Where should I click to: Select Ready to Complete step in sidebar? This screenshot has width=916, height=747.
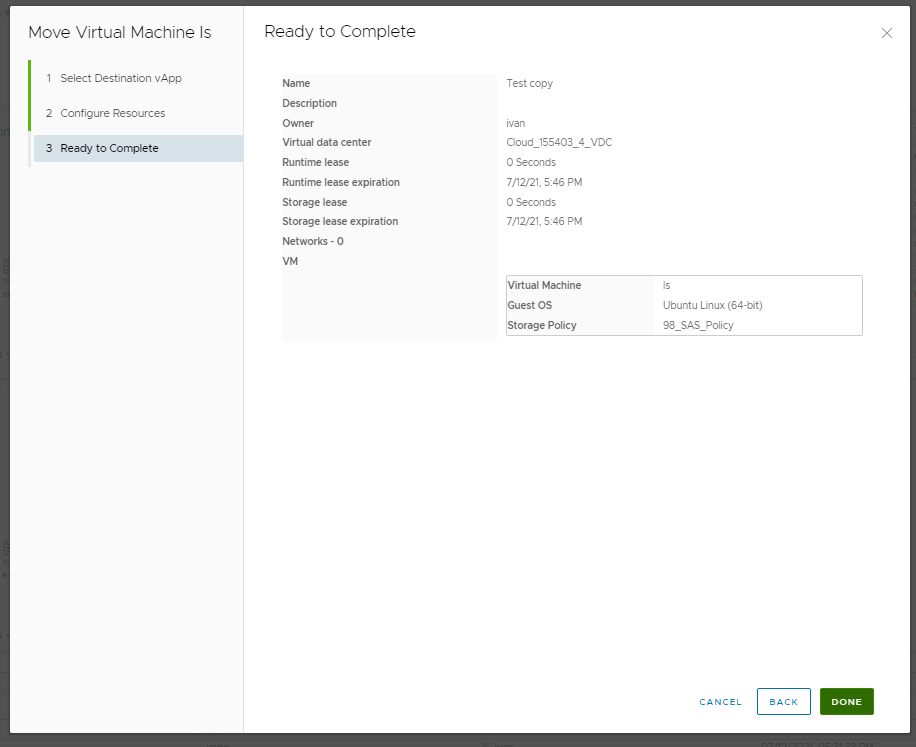109,148
